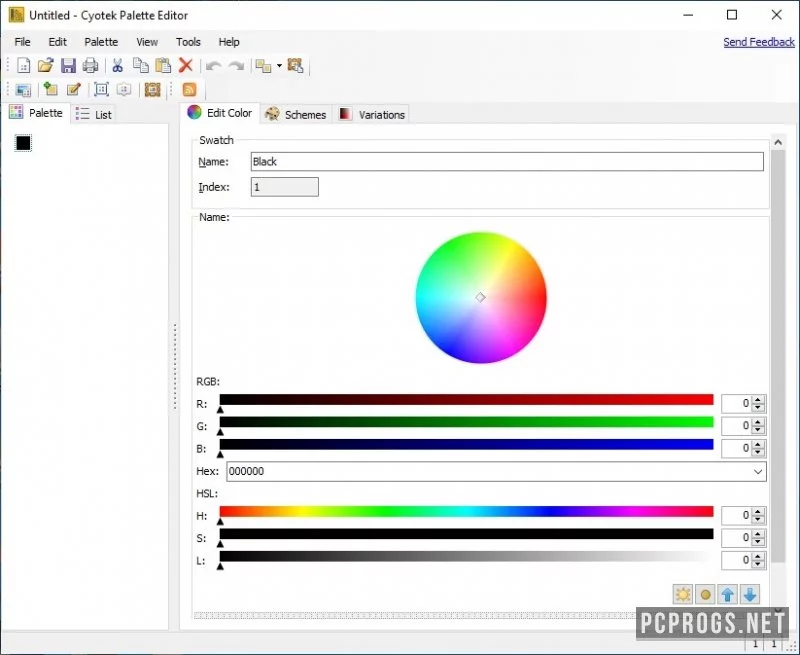Select the Edit Color tab
Image resolution: width=800 pixels, height=655 pixels.
click(220, 113)
